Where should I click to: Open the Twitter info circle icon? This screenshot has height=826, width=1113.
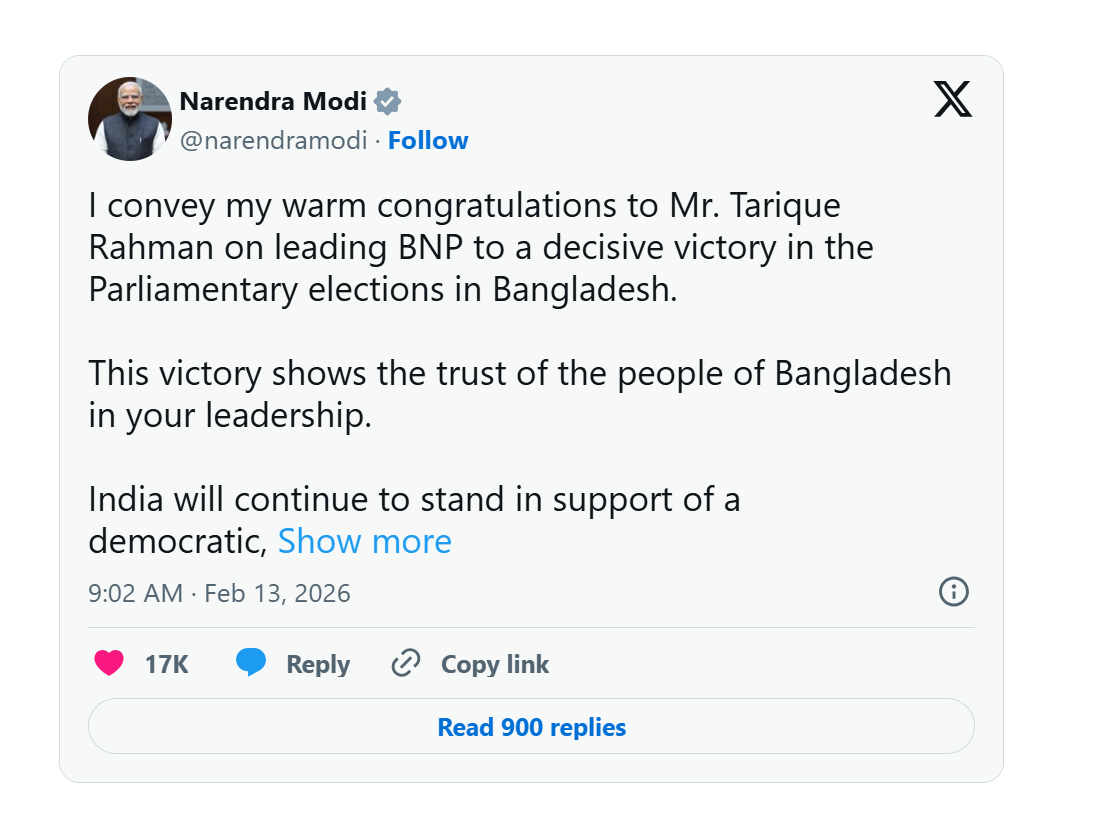tap(953, 591)
